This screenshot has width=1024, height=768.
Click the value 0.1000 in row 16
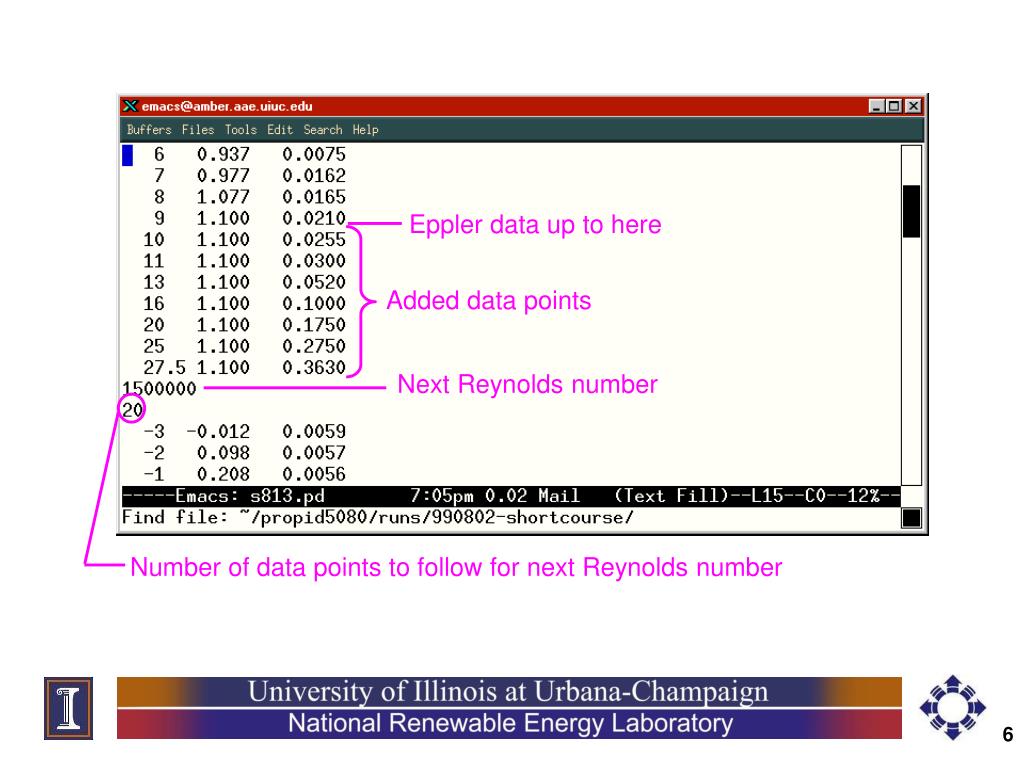[313, 304]
